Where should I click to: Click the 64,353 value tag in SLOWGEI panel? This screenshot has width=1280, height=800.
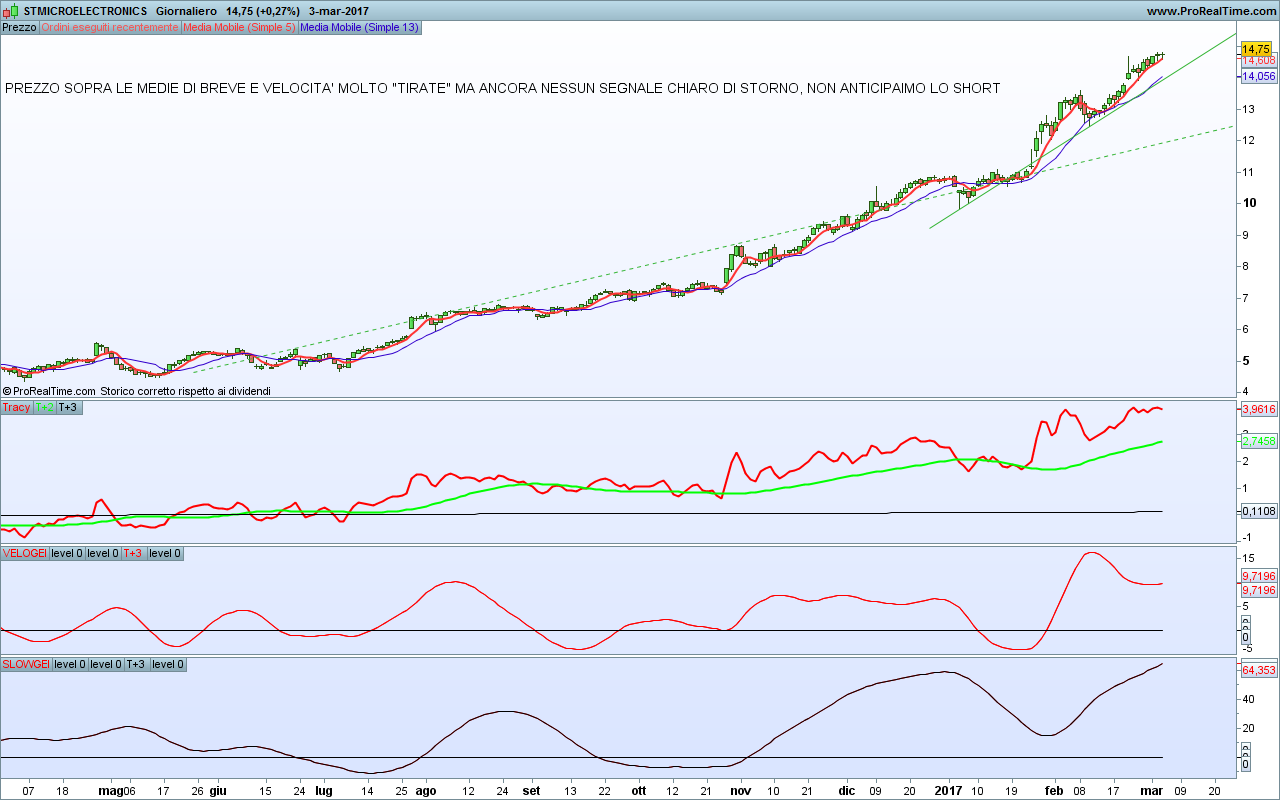[x=1258, y=670]
